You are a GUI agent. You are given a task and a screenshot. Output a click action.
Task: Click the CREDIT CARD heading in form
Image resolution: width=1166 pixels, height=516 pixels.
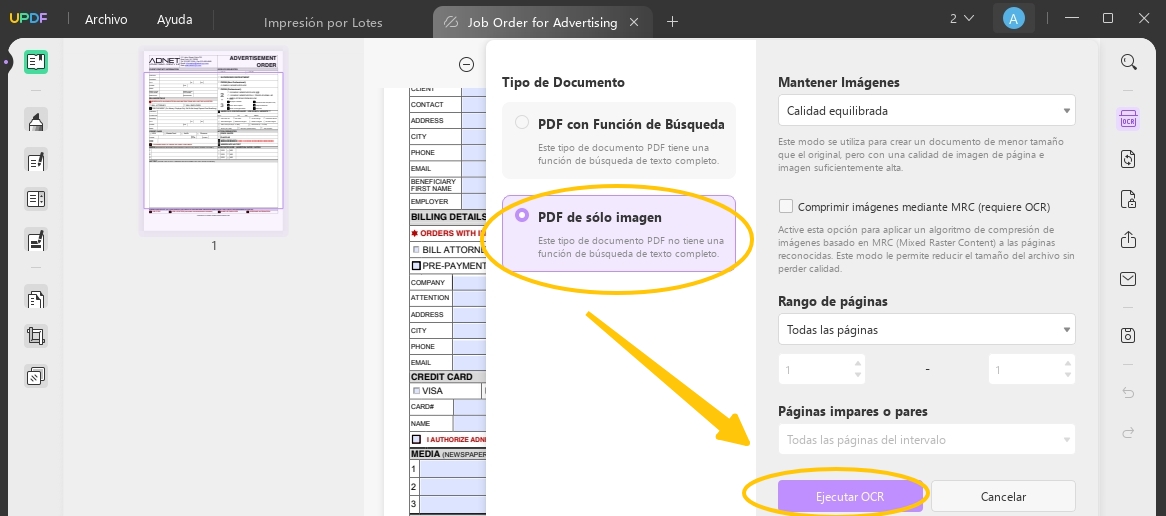pos(442,377)
